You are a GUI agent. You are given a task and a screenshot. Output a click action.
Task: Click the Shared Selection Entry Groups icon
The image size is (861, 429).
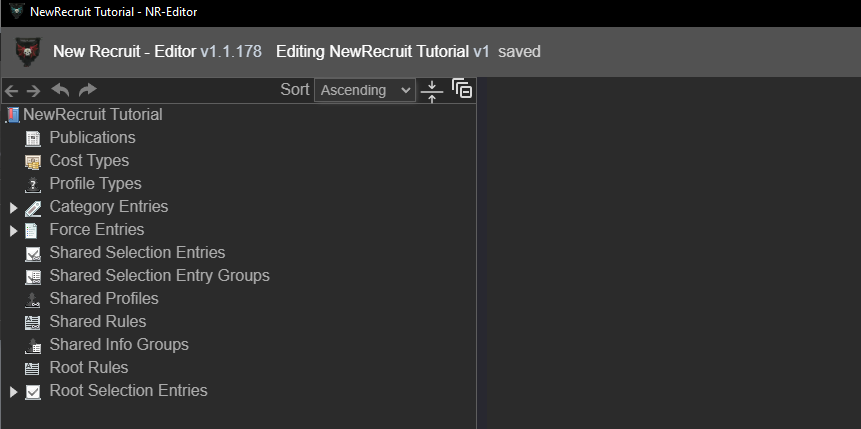point(33,277)
